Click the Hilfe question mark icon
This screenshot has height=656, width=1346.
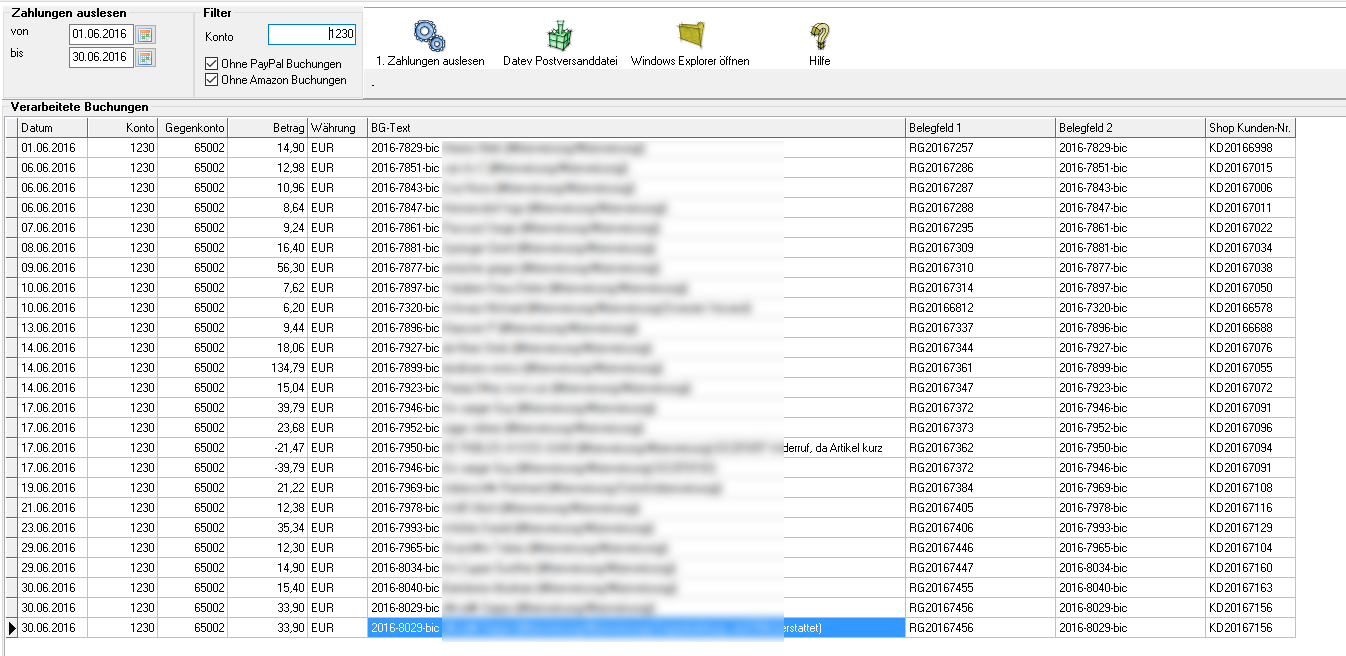pyautogui.click(x=819, y=36)
